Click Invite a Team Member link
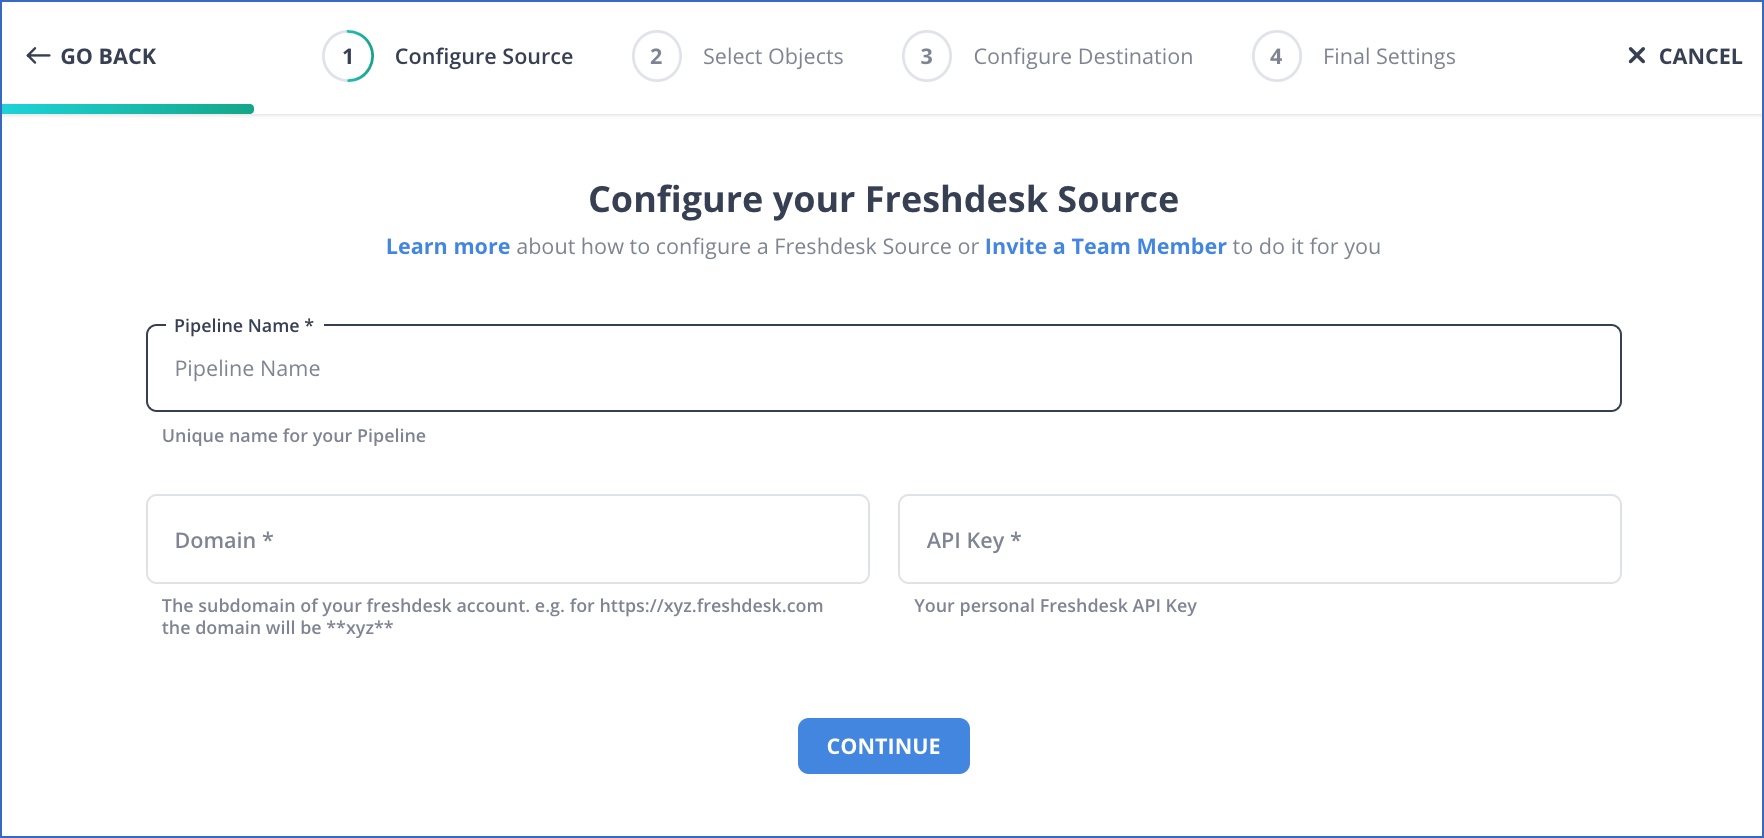 (1105, 246)
